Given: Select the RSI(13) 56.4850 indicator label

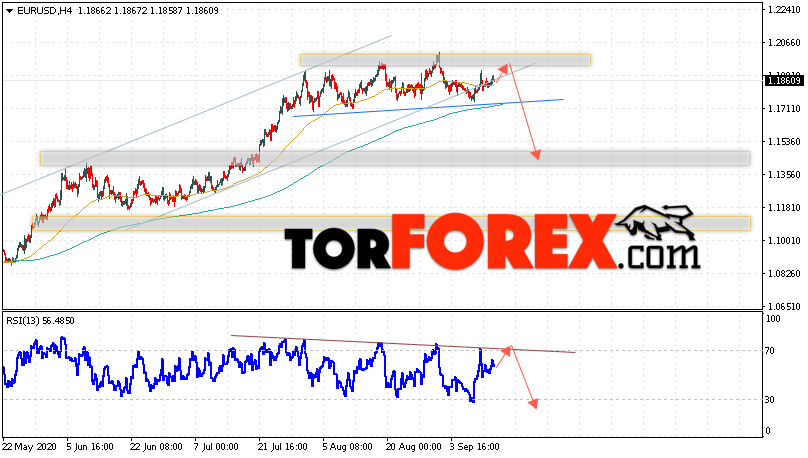Looking at the screenshot, I should coord(40,321).
